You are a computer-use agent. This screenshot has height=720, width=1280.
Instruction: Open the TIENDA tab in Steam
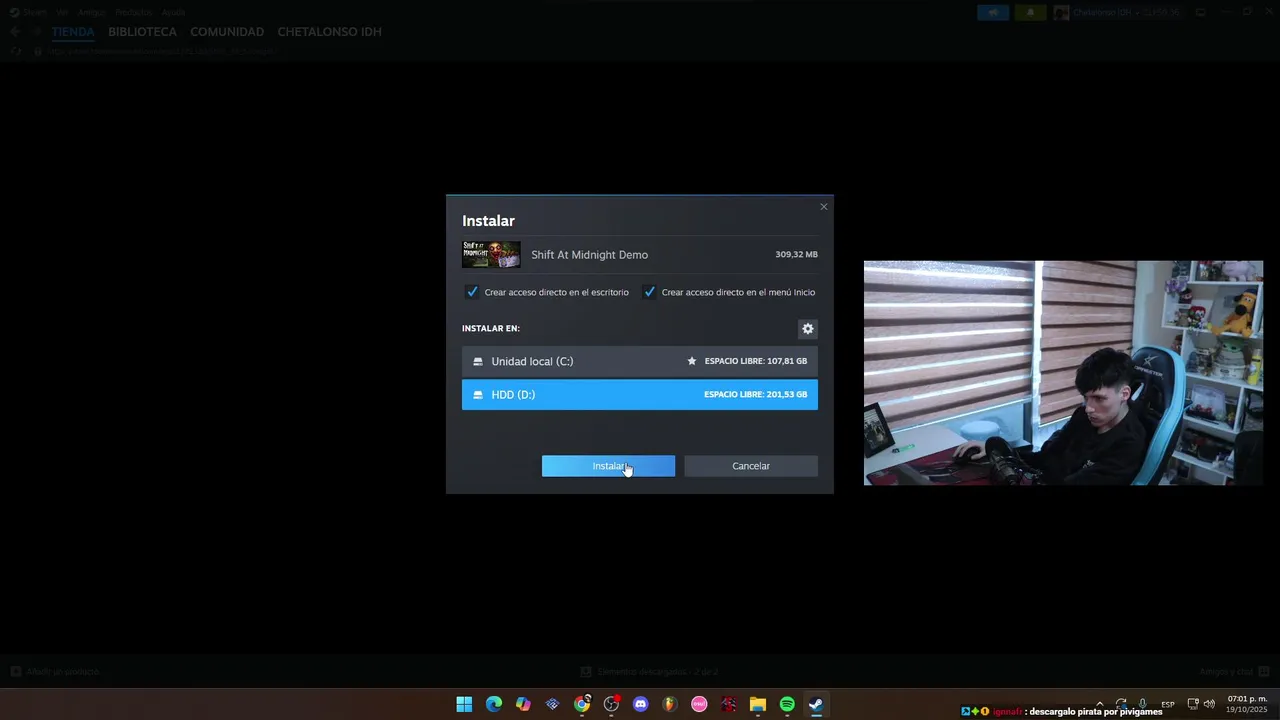pyautogui.click(x=73, y=32)
